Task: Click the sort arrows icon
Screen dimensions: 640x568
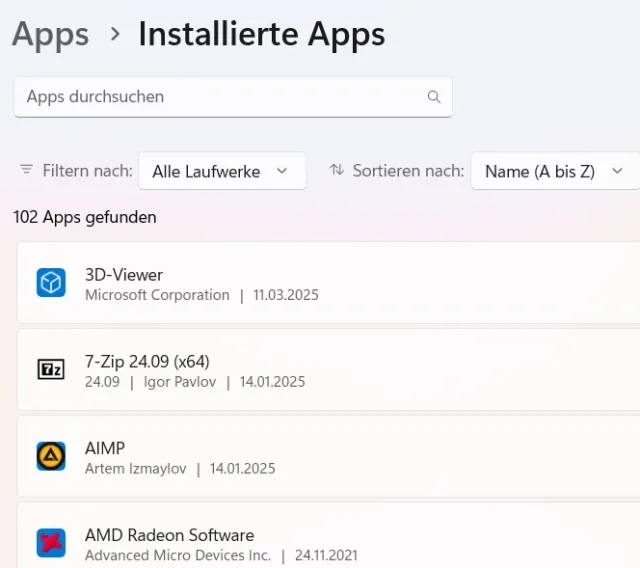Action: point(337,169)
